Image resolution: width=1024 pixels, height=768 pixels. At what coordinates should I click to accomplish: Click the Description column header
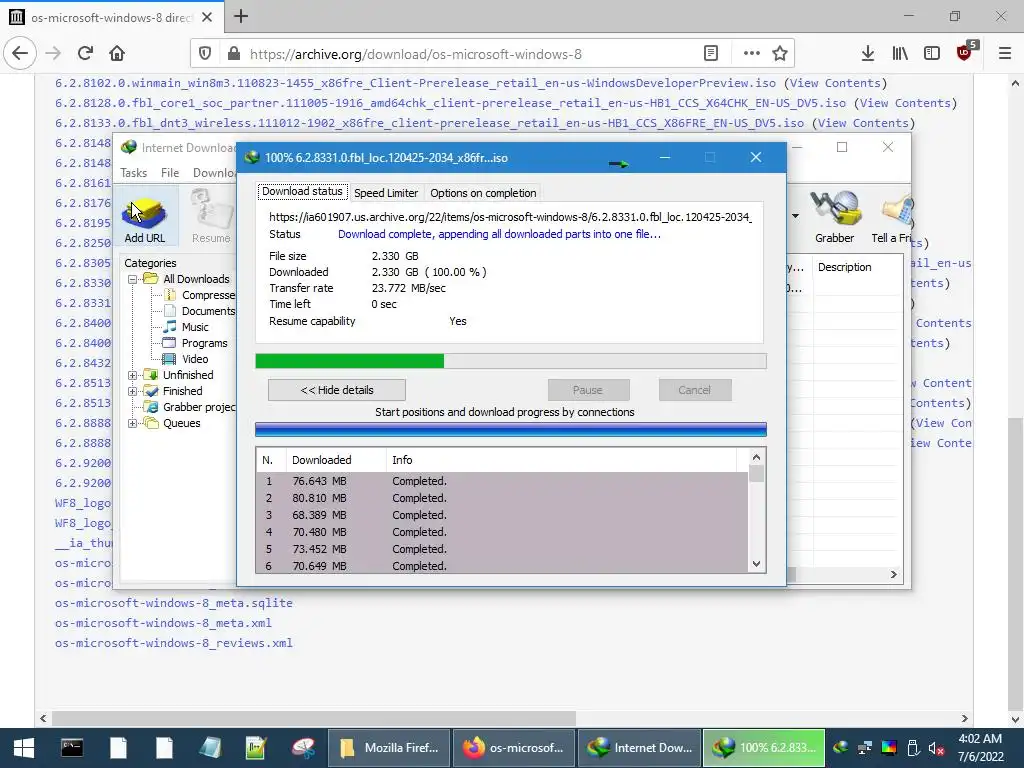[844, 267]
